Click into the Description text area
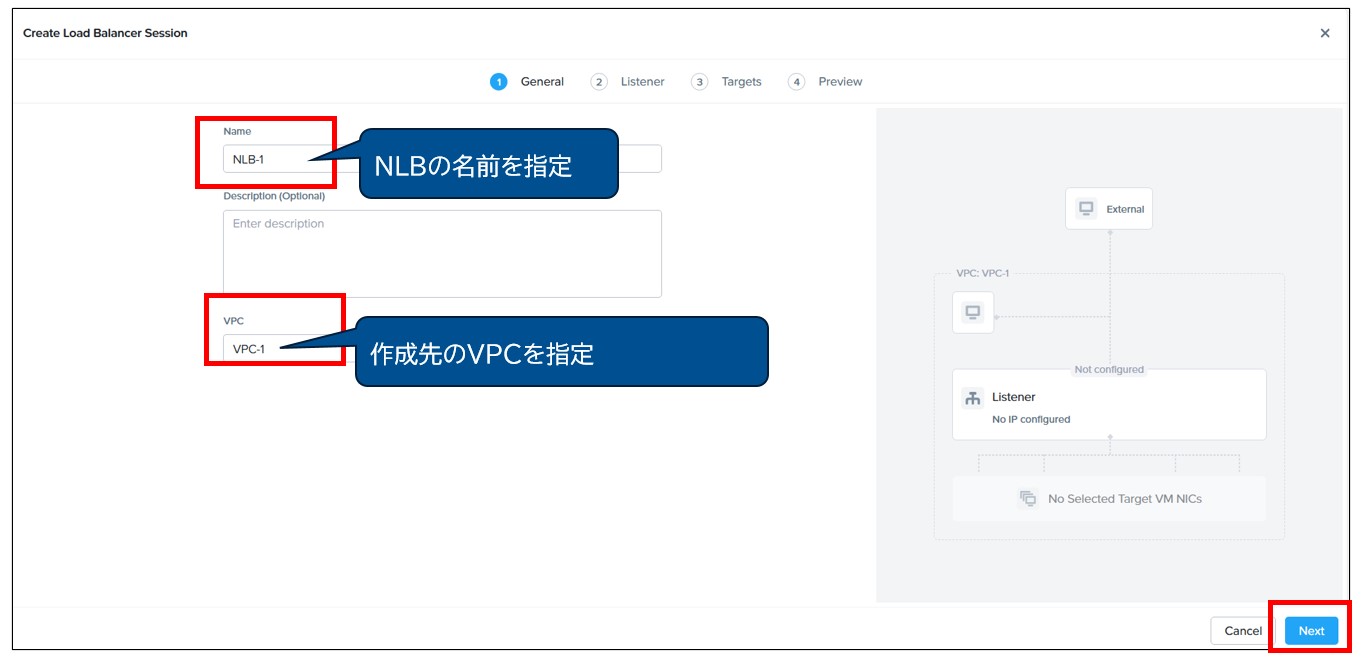 pos(442,253)
